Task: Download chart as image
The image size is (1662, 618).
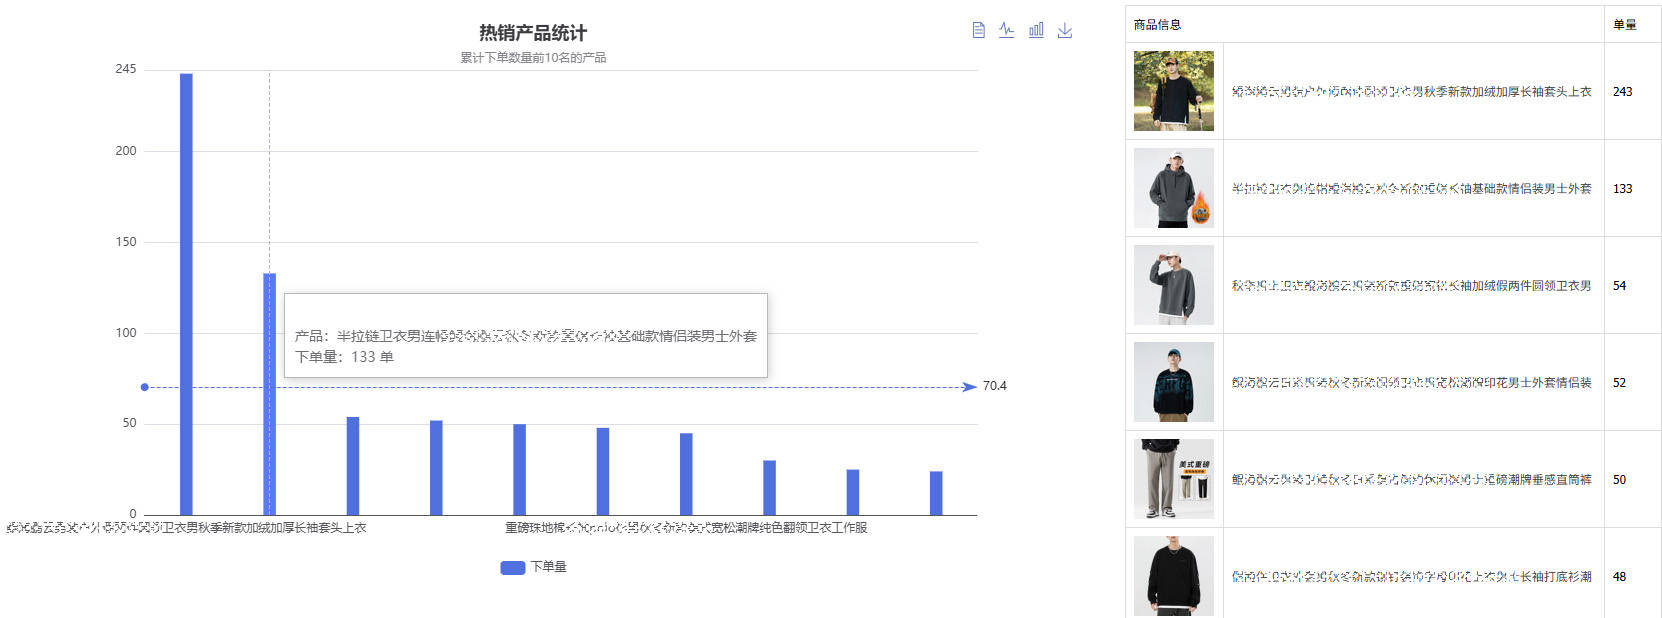Action: (1065, 30)
